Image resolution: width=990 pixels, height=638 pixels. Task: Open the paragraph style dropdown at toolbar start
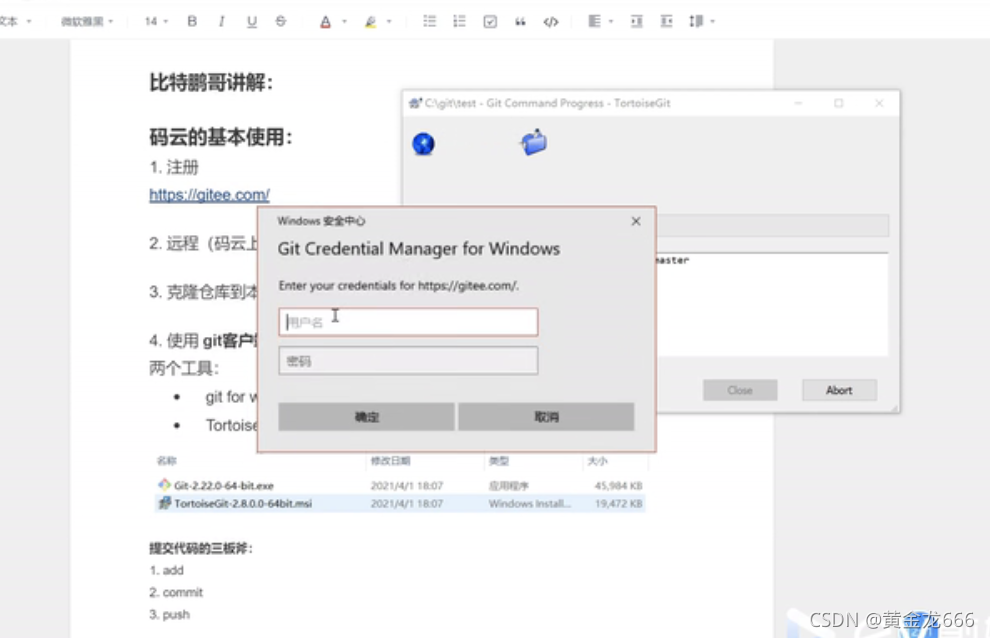15,21
